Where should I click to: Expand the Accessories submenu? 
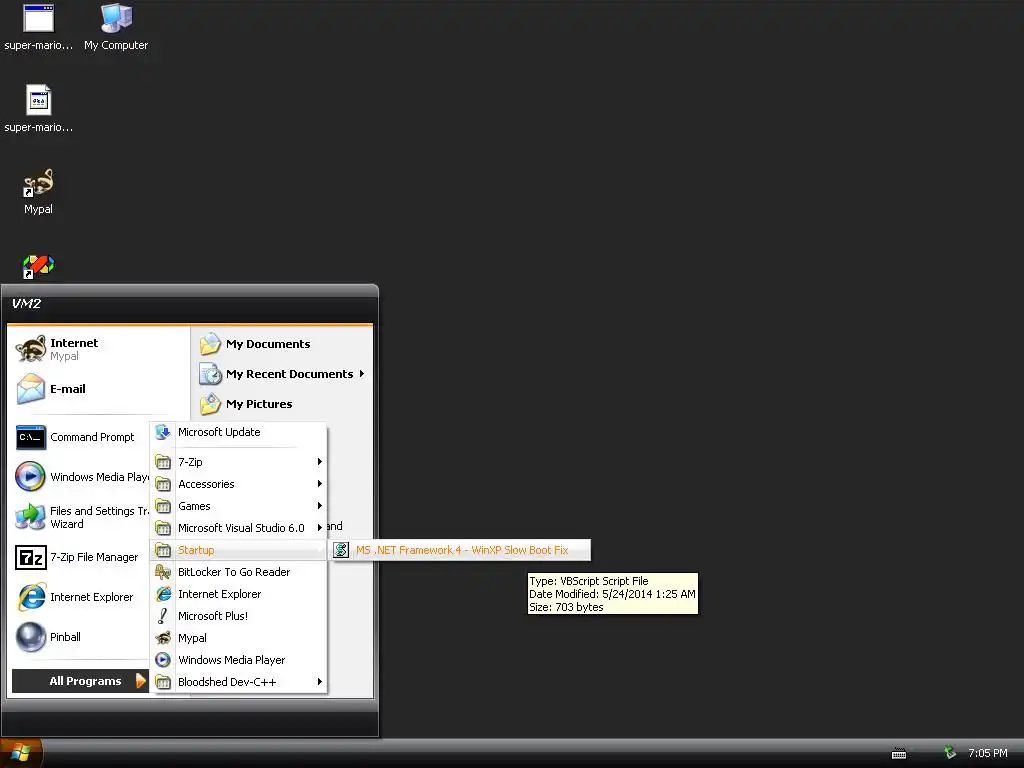(x=238, y=484)
